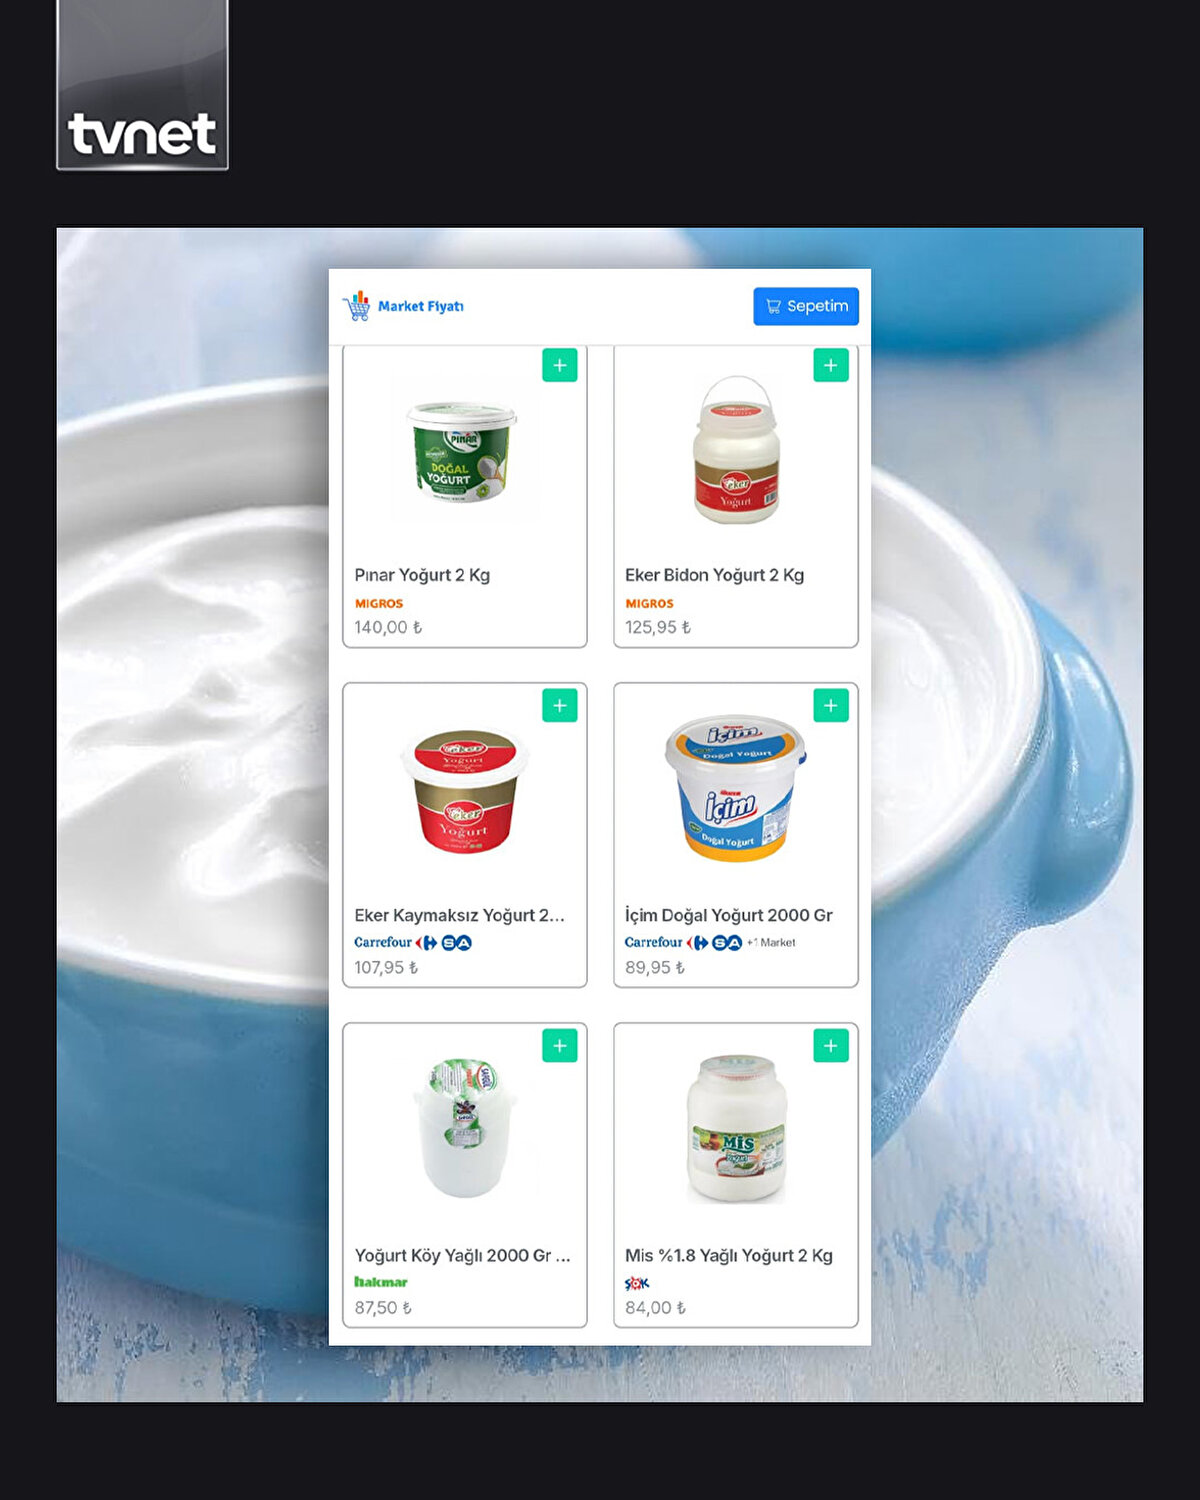Open the Mis yoğurt jar image
The height and width of the screenshot is (1500, 1200).
(x=737, y=1128)
